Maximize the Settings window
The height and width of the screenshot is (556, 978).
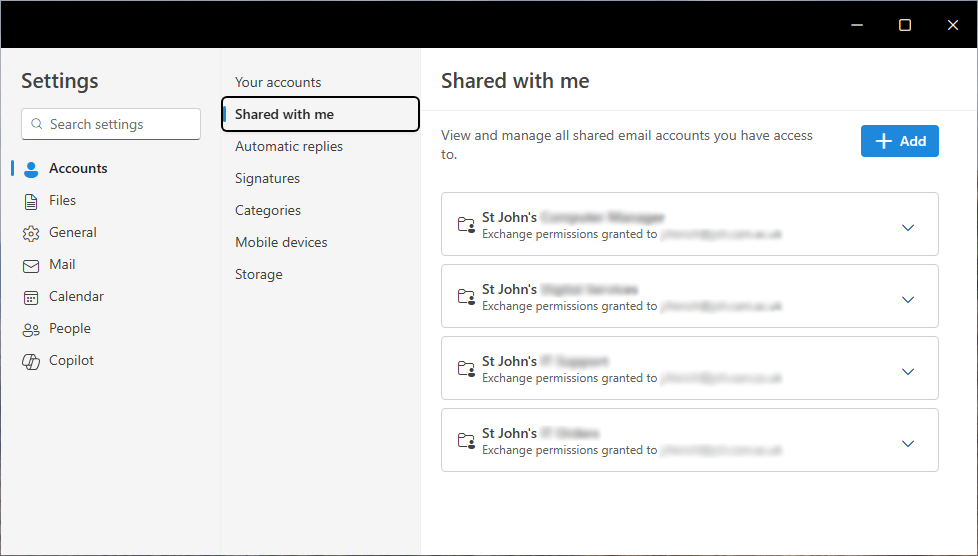click(x=904, y=25)
